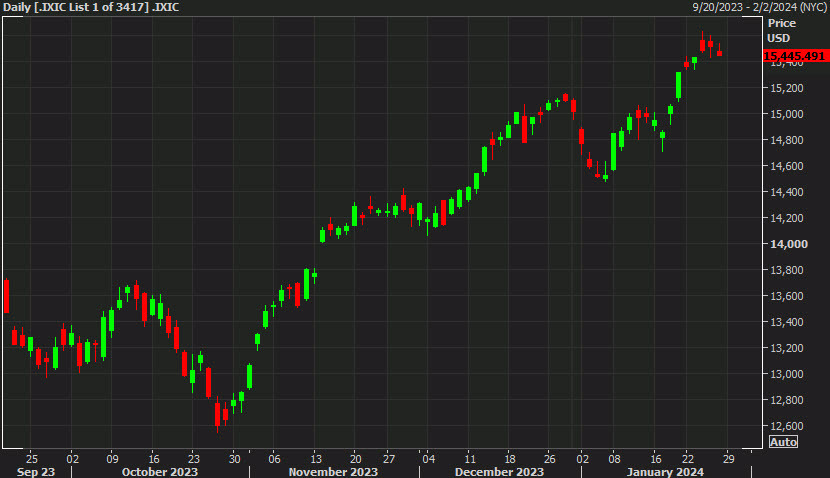Click the 13,400 price axis label
Image resolution: width=830 pixels, height=478 pixels.
[x=787, y=322]
